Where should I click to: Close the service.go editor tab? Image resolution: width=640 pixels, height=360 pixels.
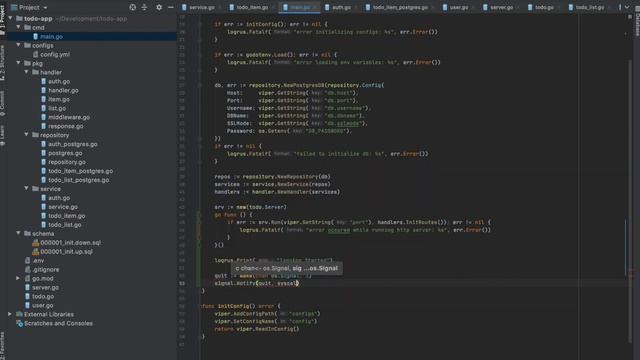[220, 7]
